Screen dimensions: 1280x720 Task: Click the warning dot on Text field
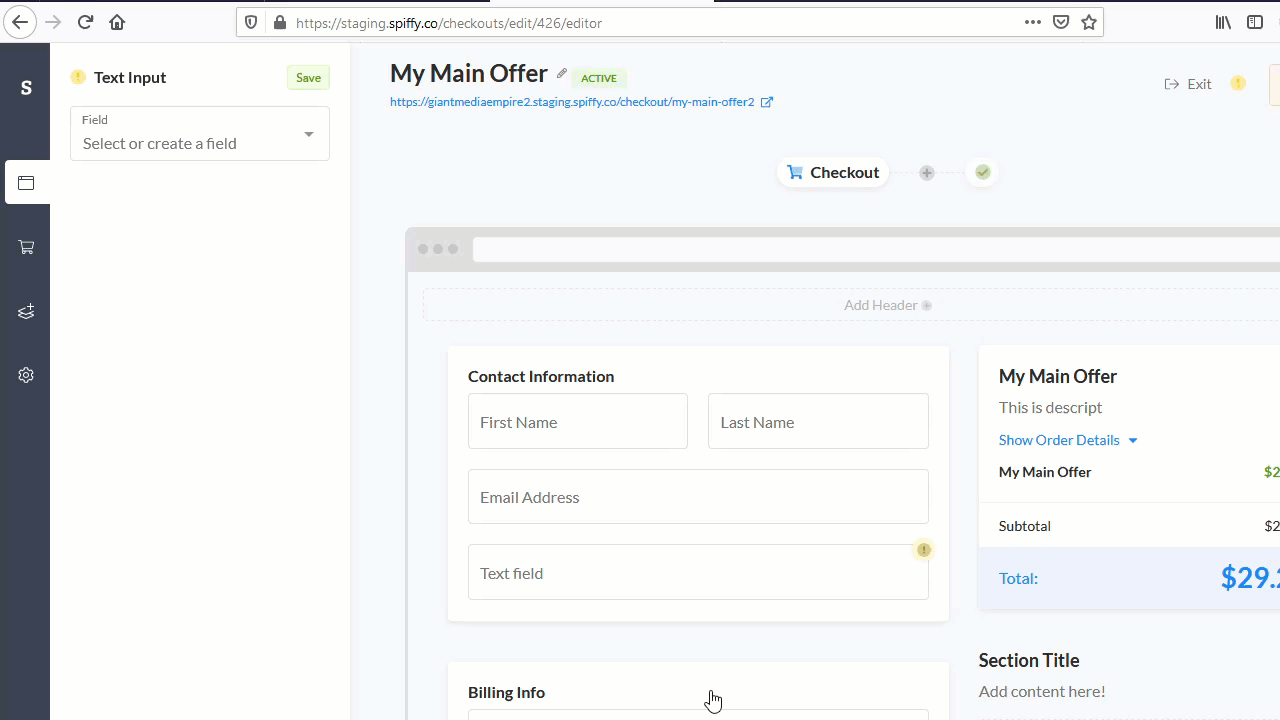pos(924,549)
